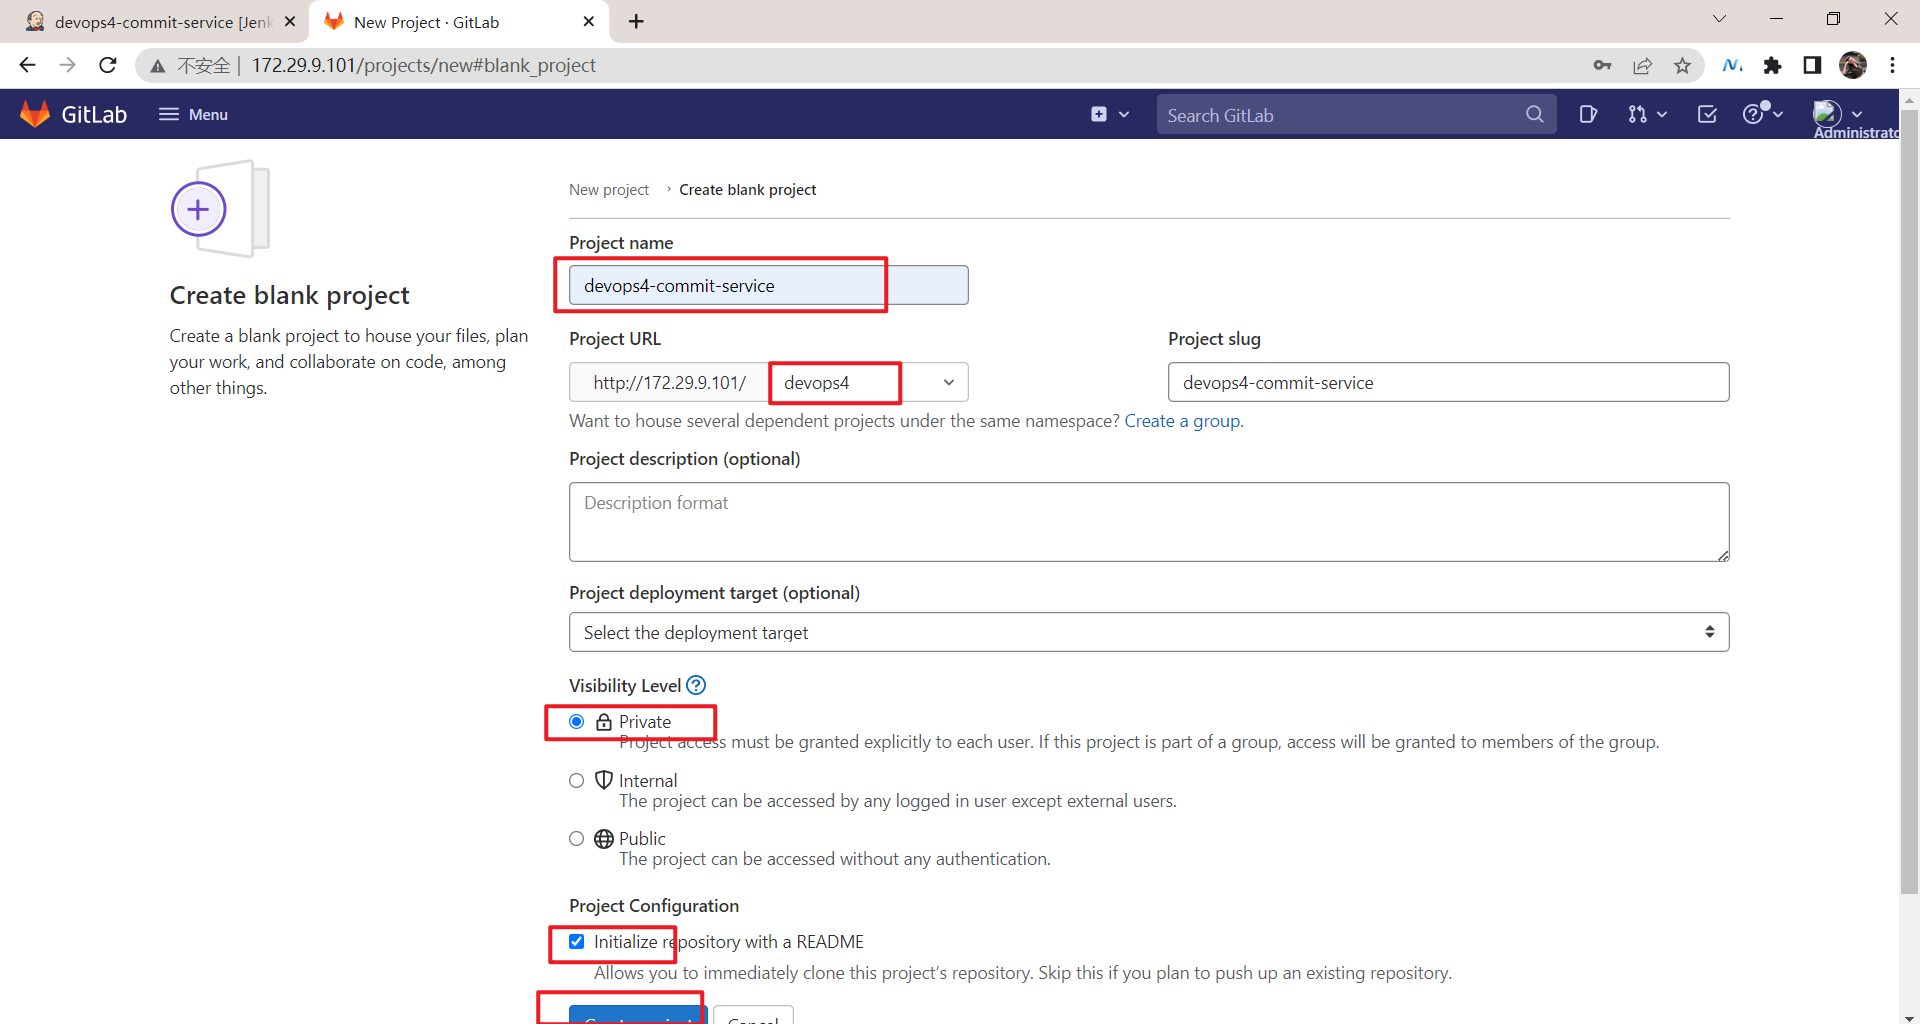Click the search magnifier icon

[x=1534, y=115]
